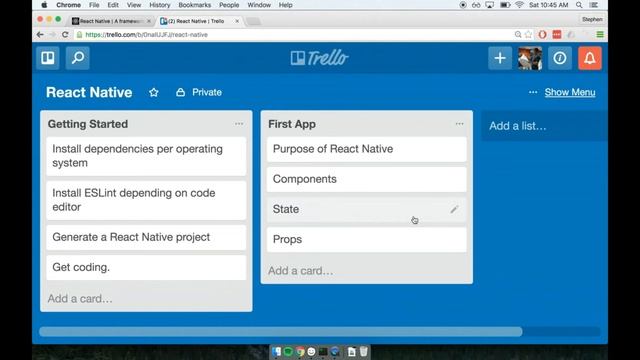This screenshot has width=640, height=360.
Task: Click Add a card in First App
Action: tap(300, 271)
